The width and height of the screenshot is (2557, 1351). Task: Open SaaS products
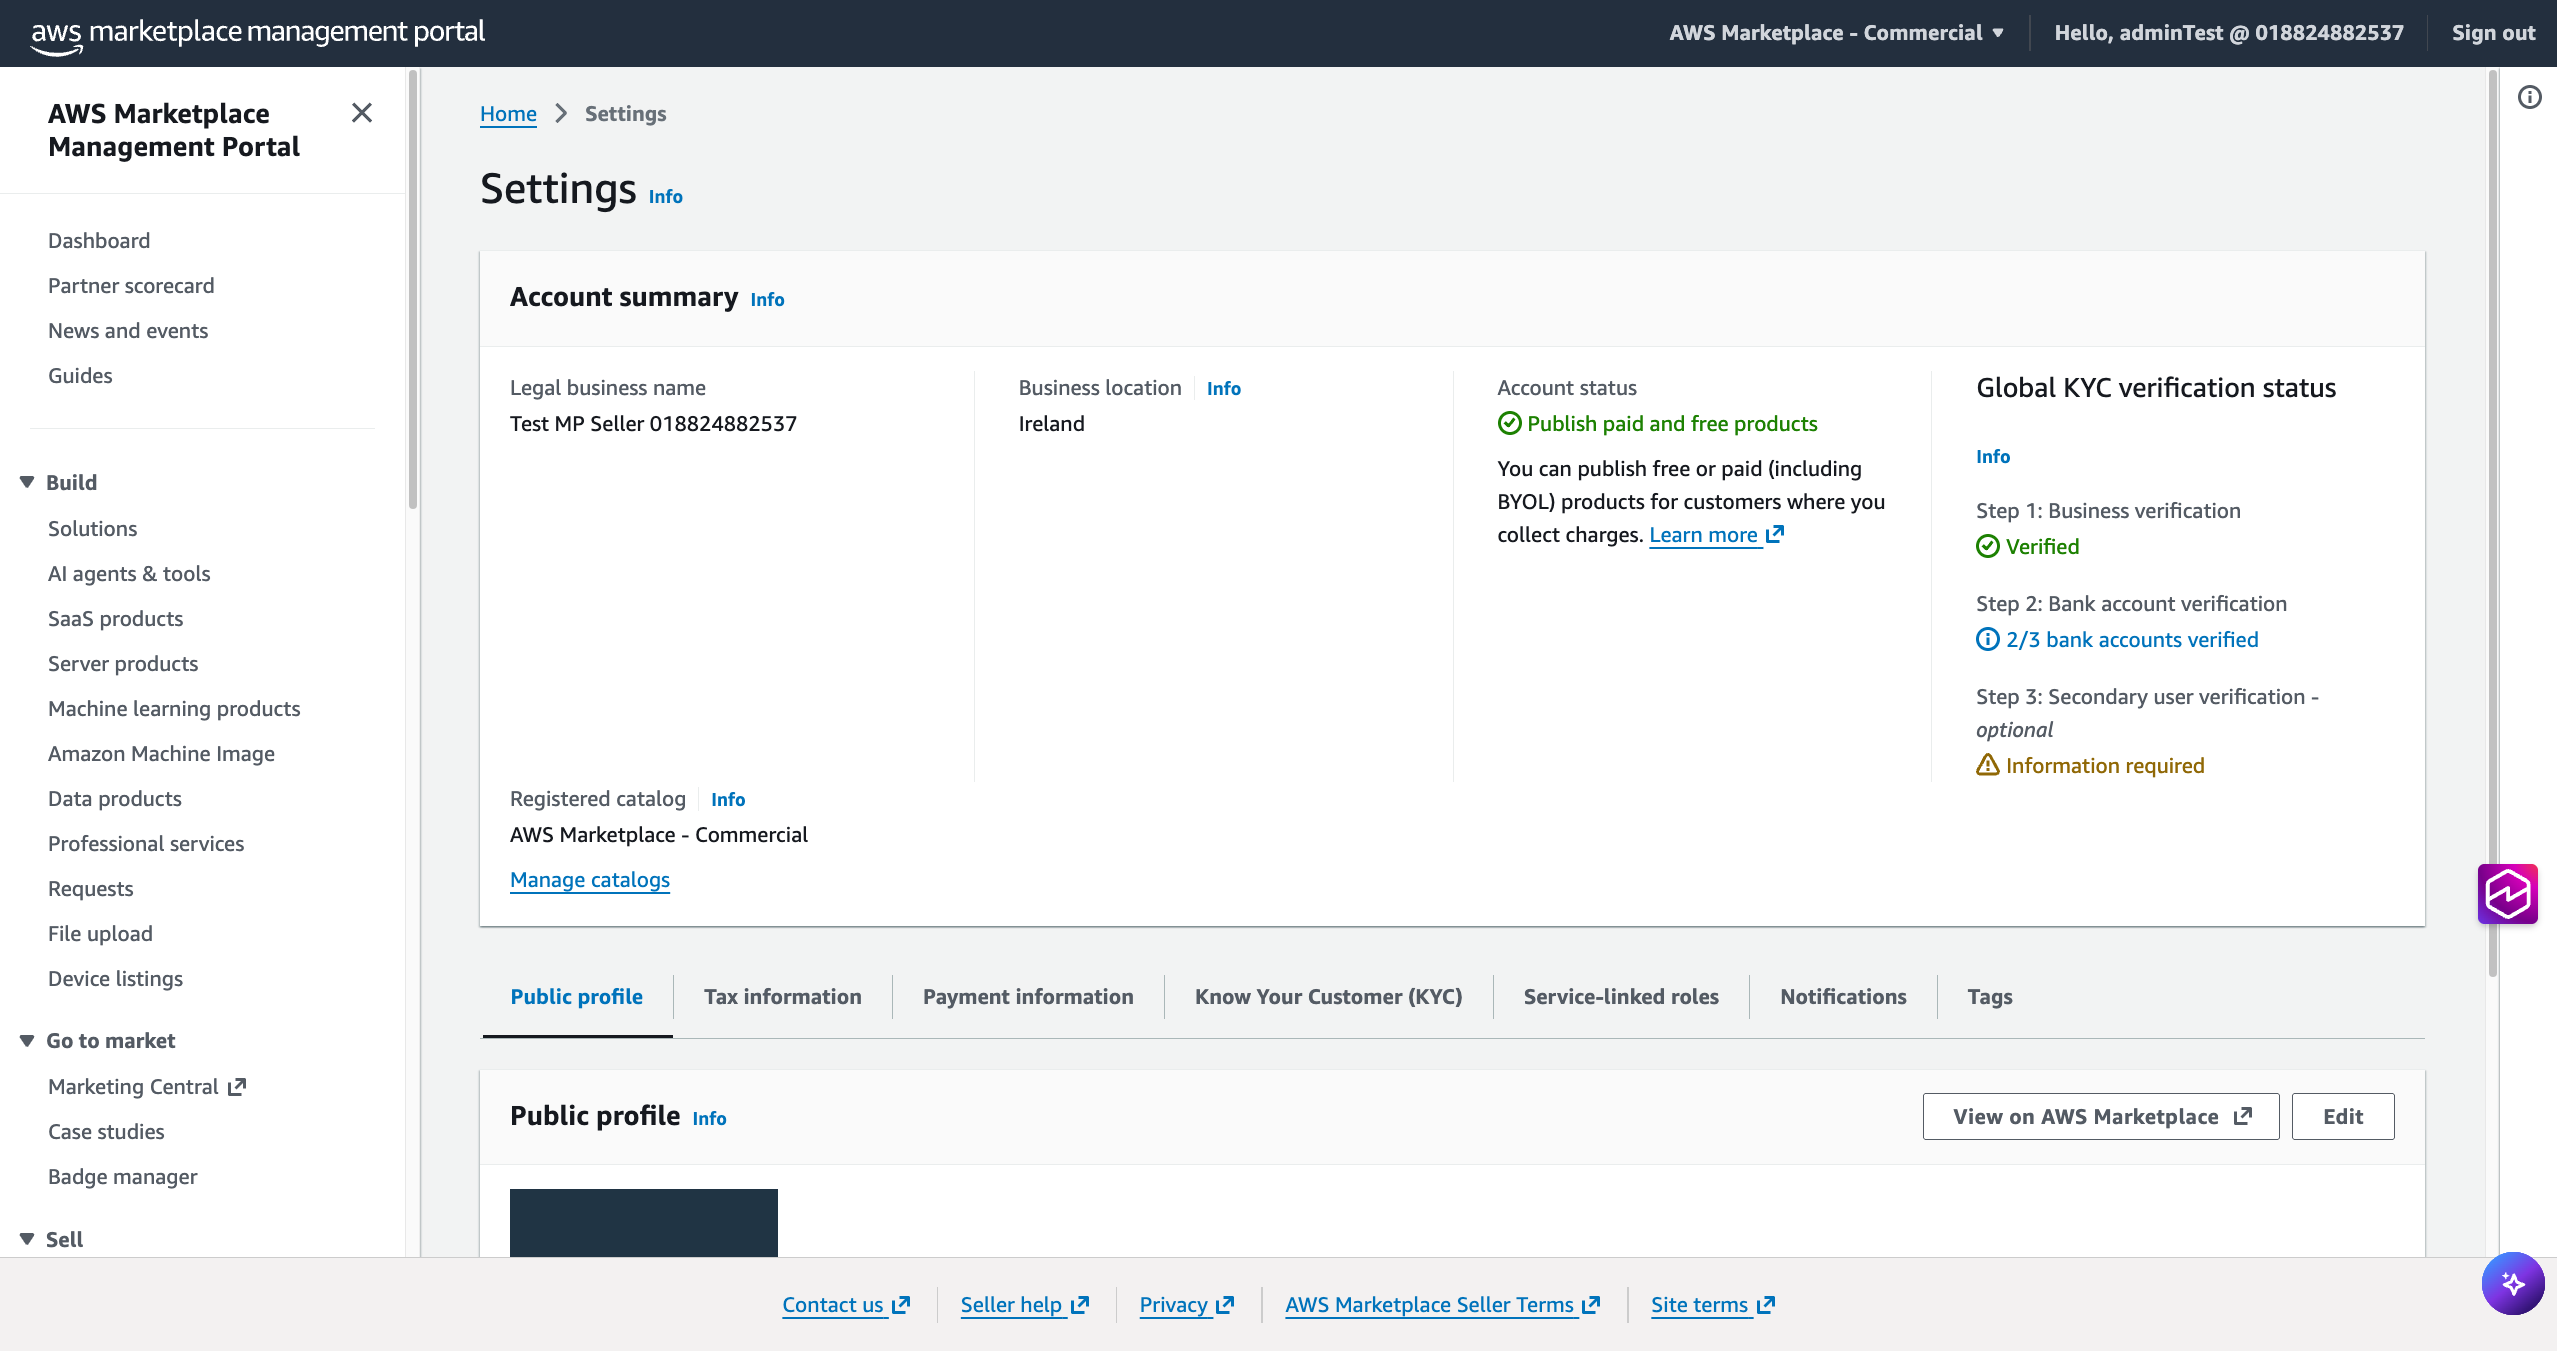pyautogui.click(x=115, y=618)
